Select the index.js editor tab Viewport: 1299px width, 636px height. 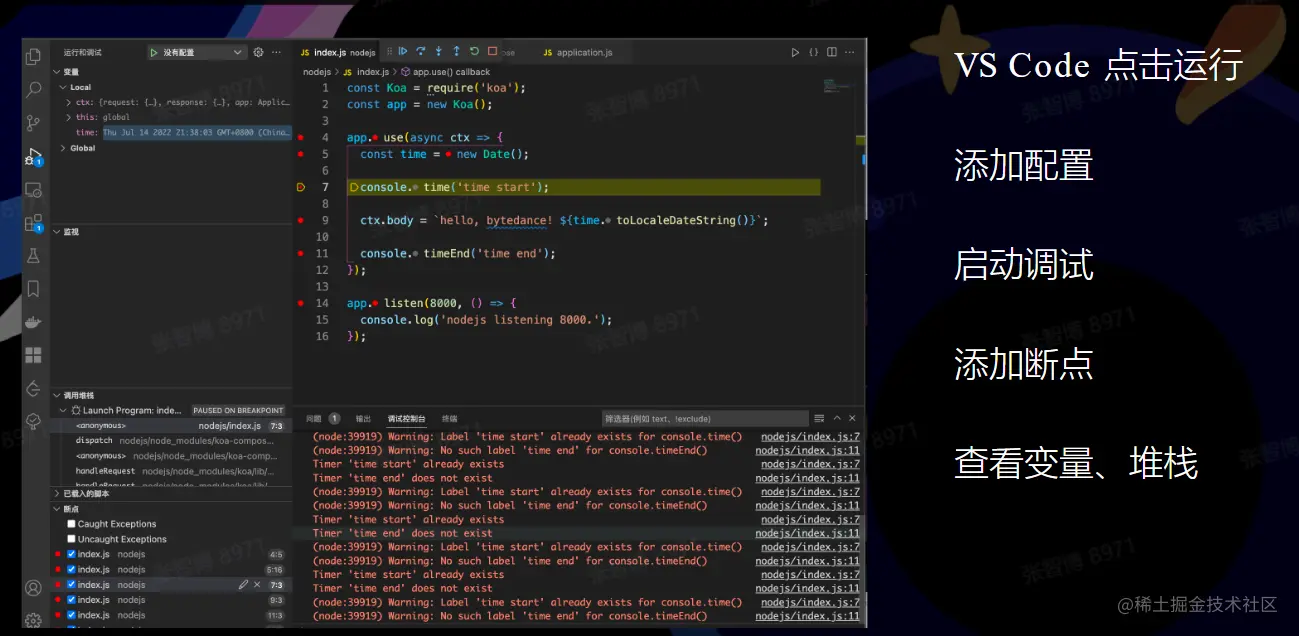[337, 52]
